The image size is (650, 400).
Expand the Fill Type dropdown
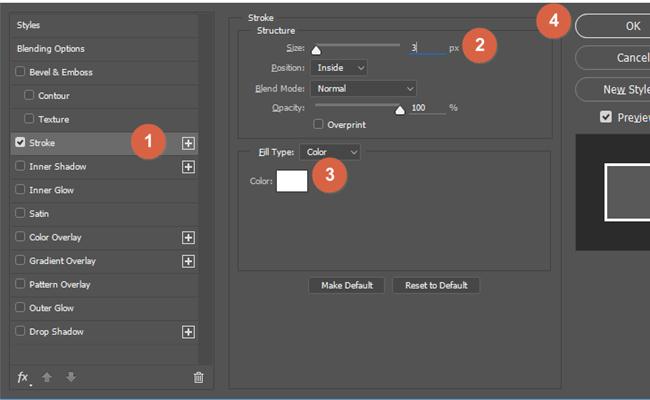coord(329,152)
